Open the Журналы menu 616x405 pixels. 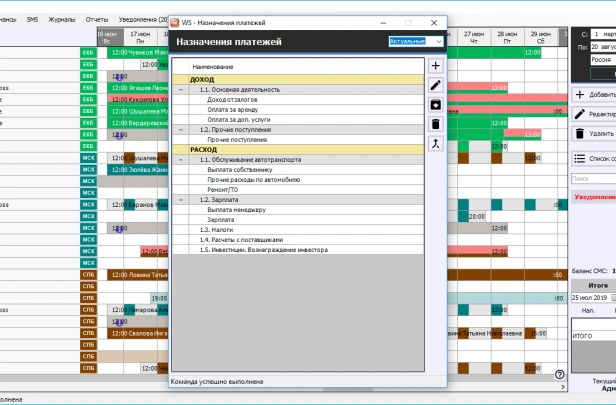(x=62, y=19)
